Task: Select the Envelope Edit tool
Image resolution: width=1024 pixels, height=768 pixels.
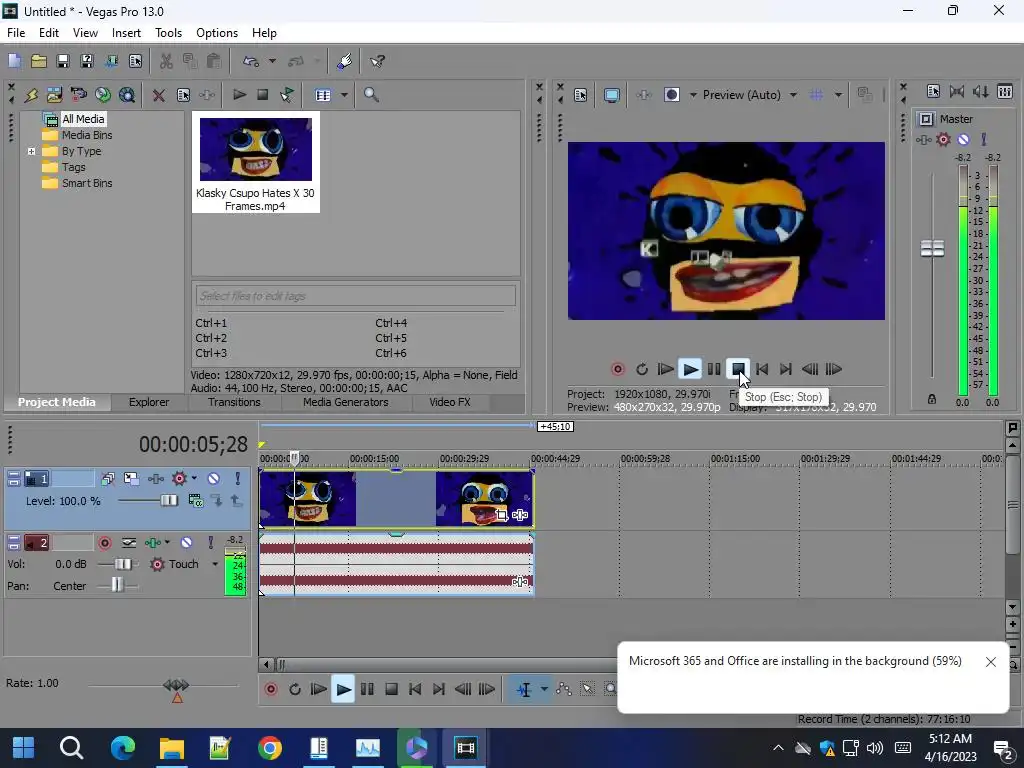Action: click(x=564, y=690)
